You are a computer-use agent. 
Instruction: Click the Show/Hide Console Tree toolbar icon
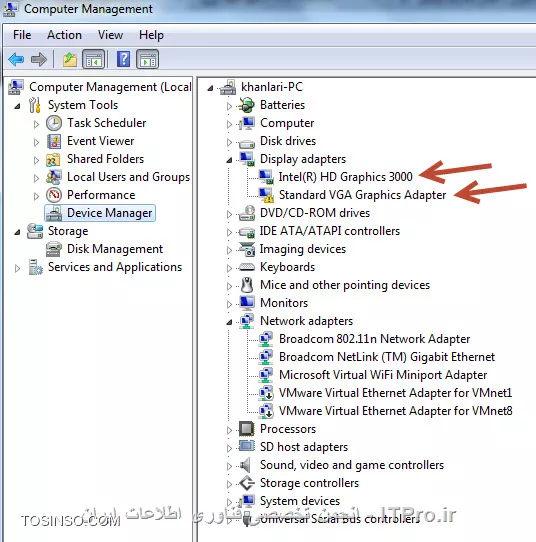93,59
